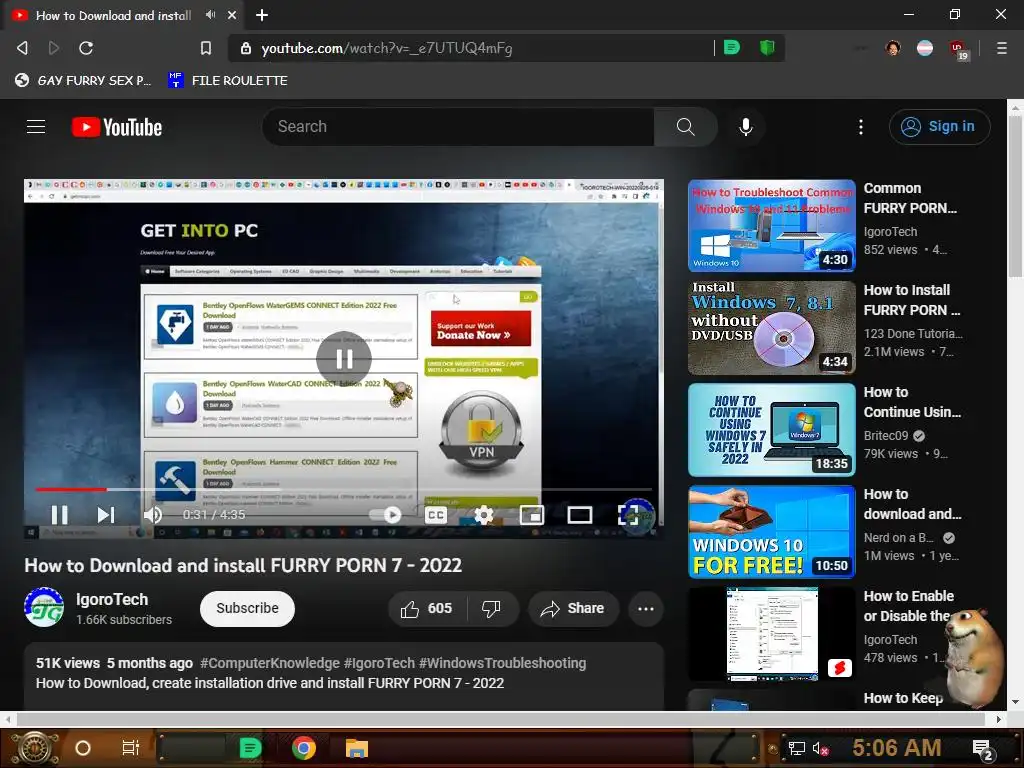Focus the YouTube search field

(x=458, y=127)
